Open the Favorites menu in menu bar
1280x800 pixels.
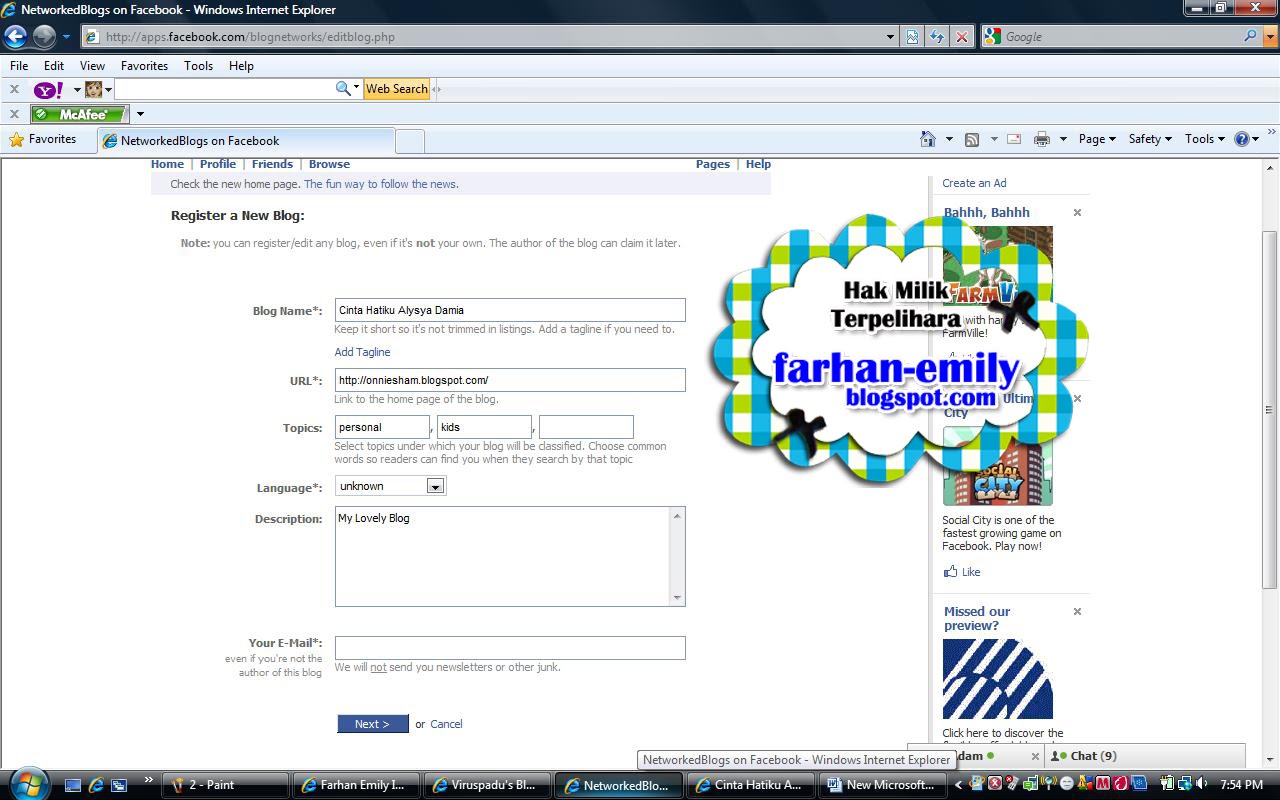(x=144, y=65)
